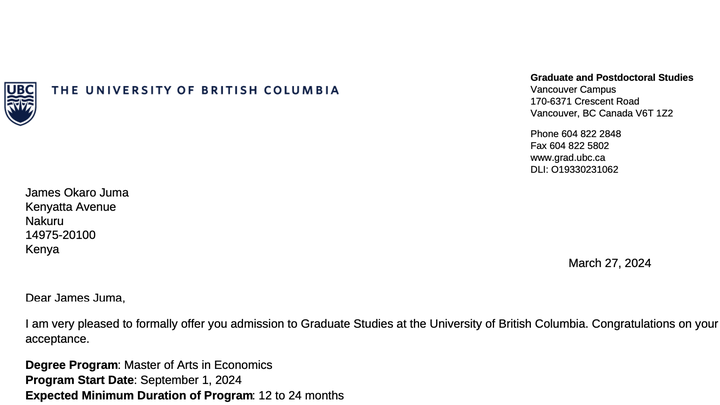Click the Kenya country line
Screen dimensions: 720x405
click(42, 249)
